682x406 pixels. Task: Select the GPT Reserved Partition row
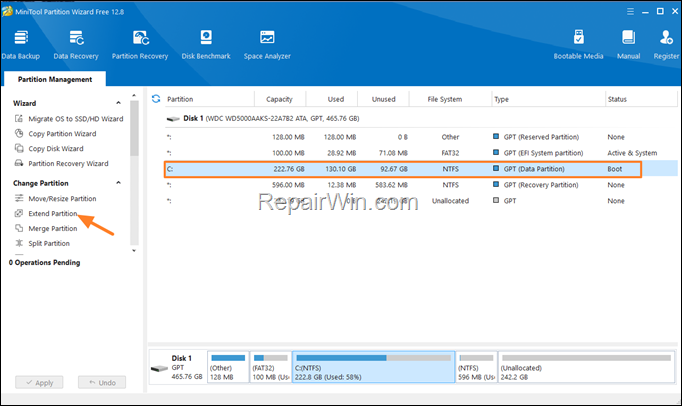point(421,137)
